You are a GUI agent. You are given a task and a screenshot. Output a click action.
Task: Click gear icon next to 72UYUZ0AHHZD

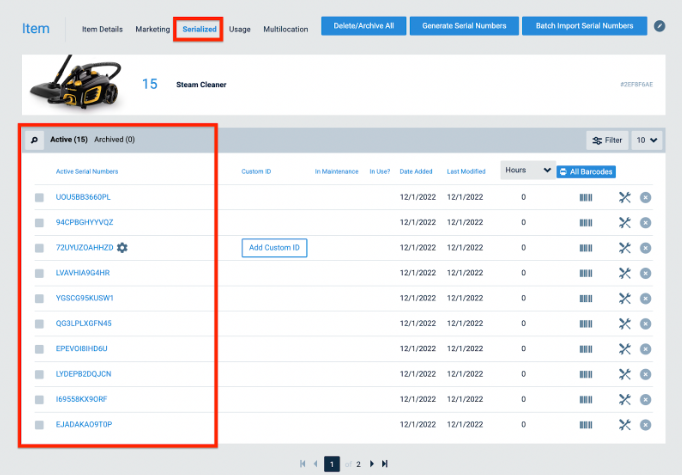(x=122, y=248)
